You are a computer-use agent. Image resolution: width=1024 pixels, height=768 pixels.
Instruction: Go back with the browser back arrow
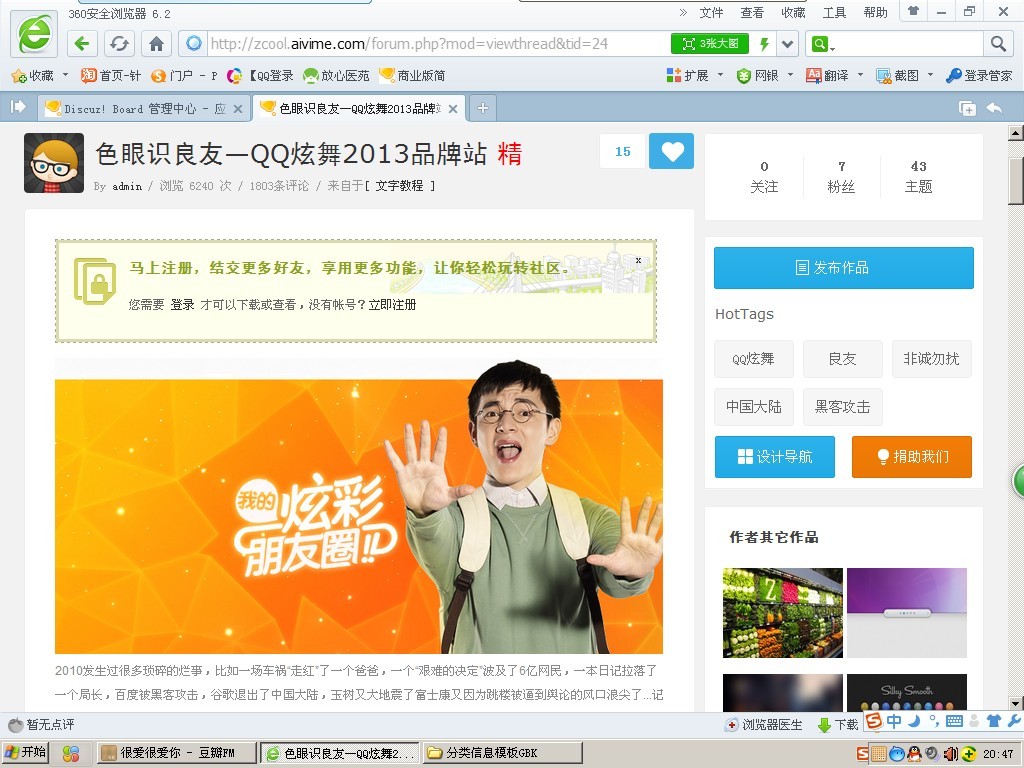click(x=82, y=44)
